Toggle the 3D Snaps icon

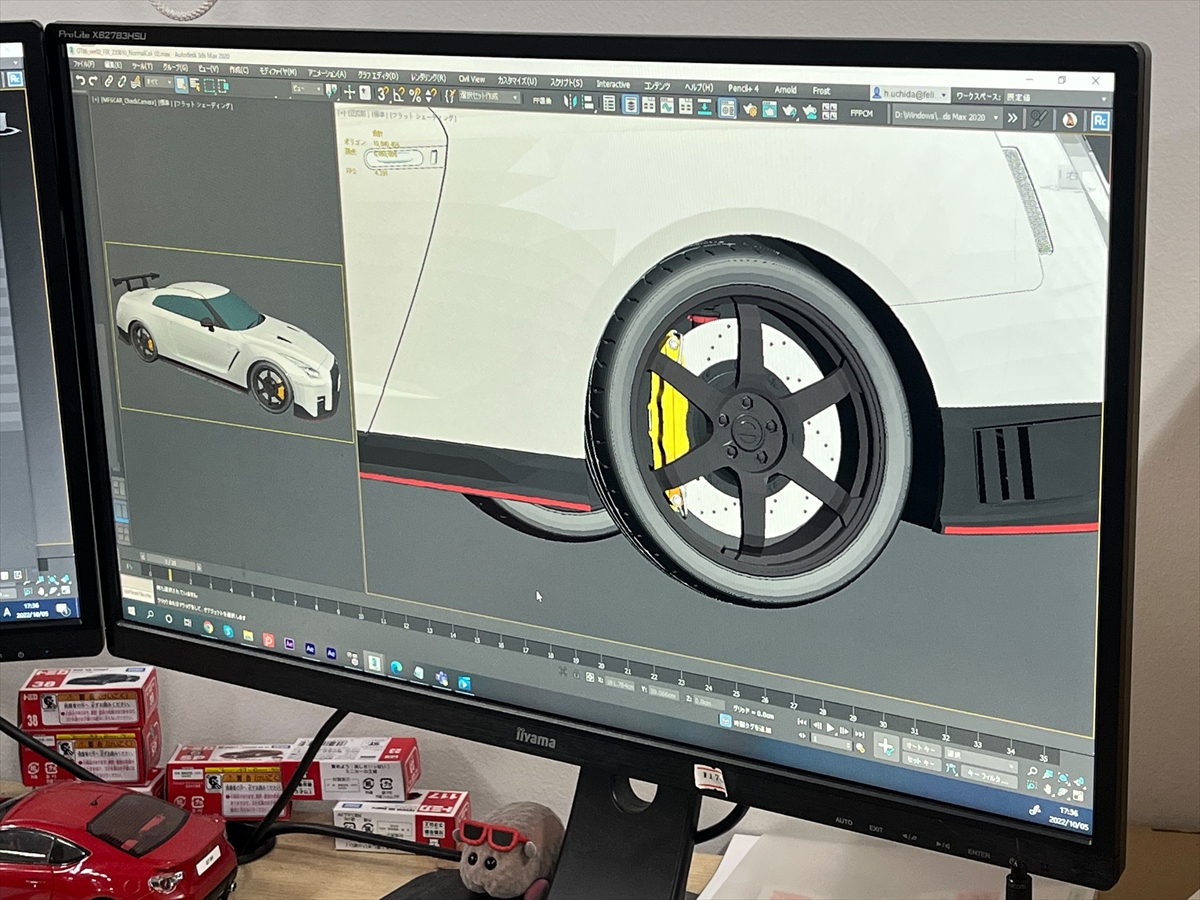383,94
